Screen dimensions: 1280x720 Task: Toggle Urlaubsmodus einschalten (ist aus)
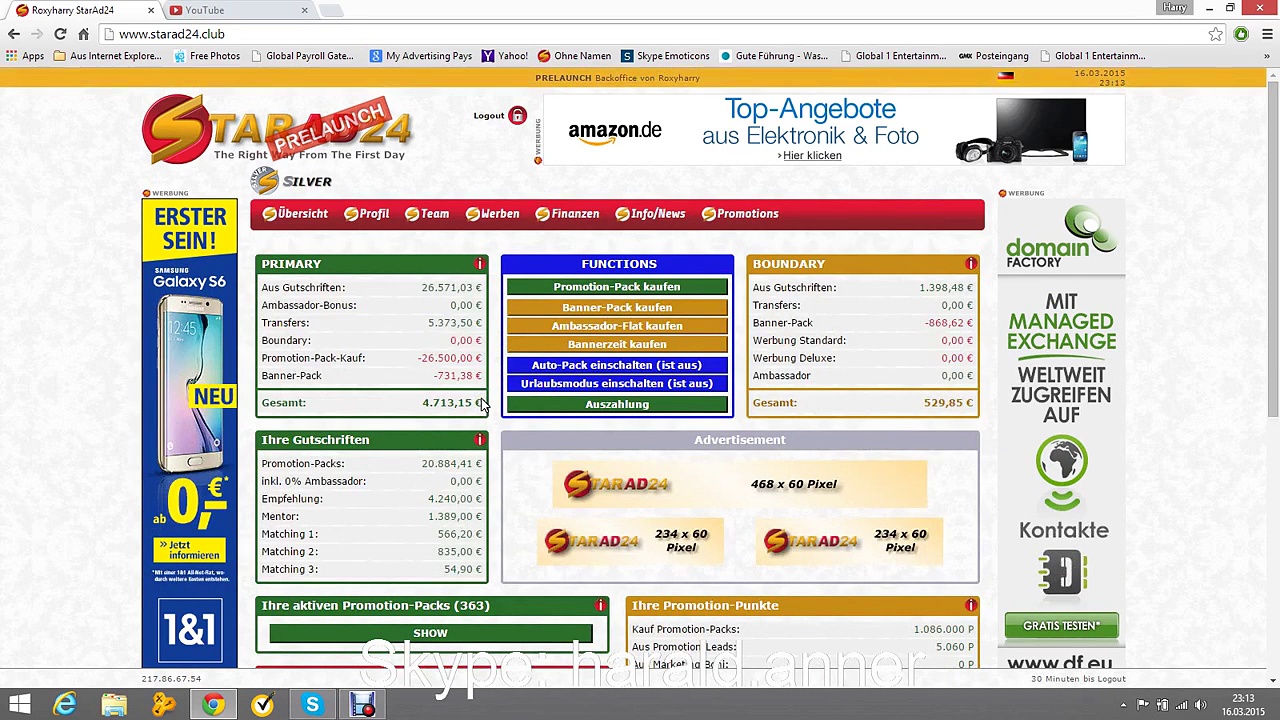tap(617, 384)
